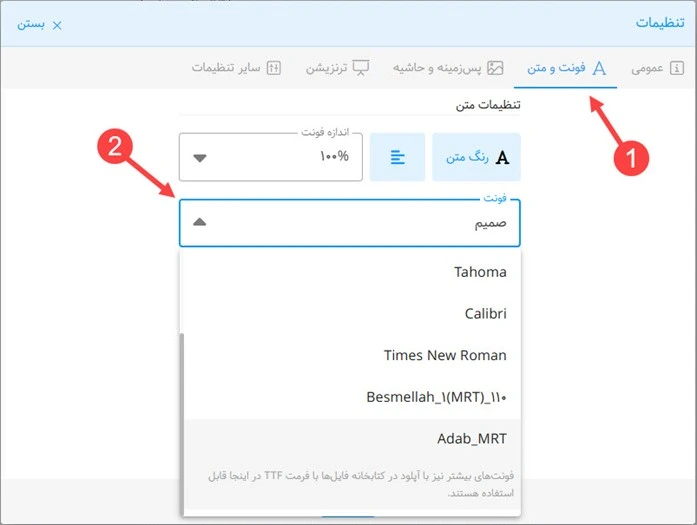Screen dimensions: 697x525
Task: Click the arrow in the font size box
Action: (200, 157)
